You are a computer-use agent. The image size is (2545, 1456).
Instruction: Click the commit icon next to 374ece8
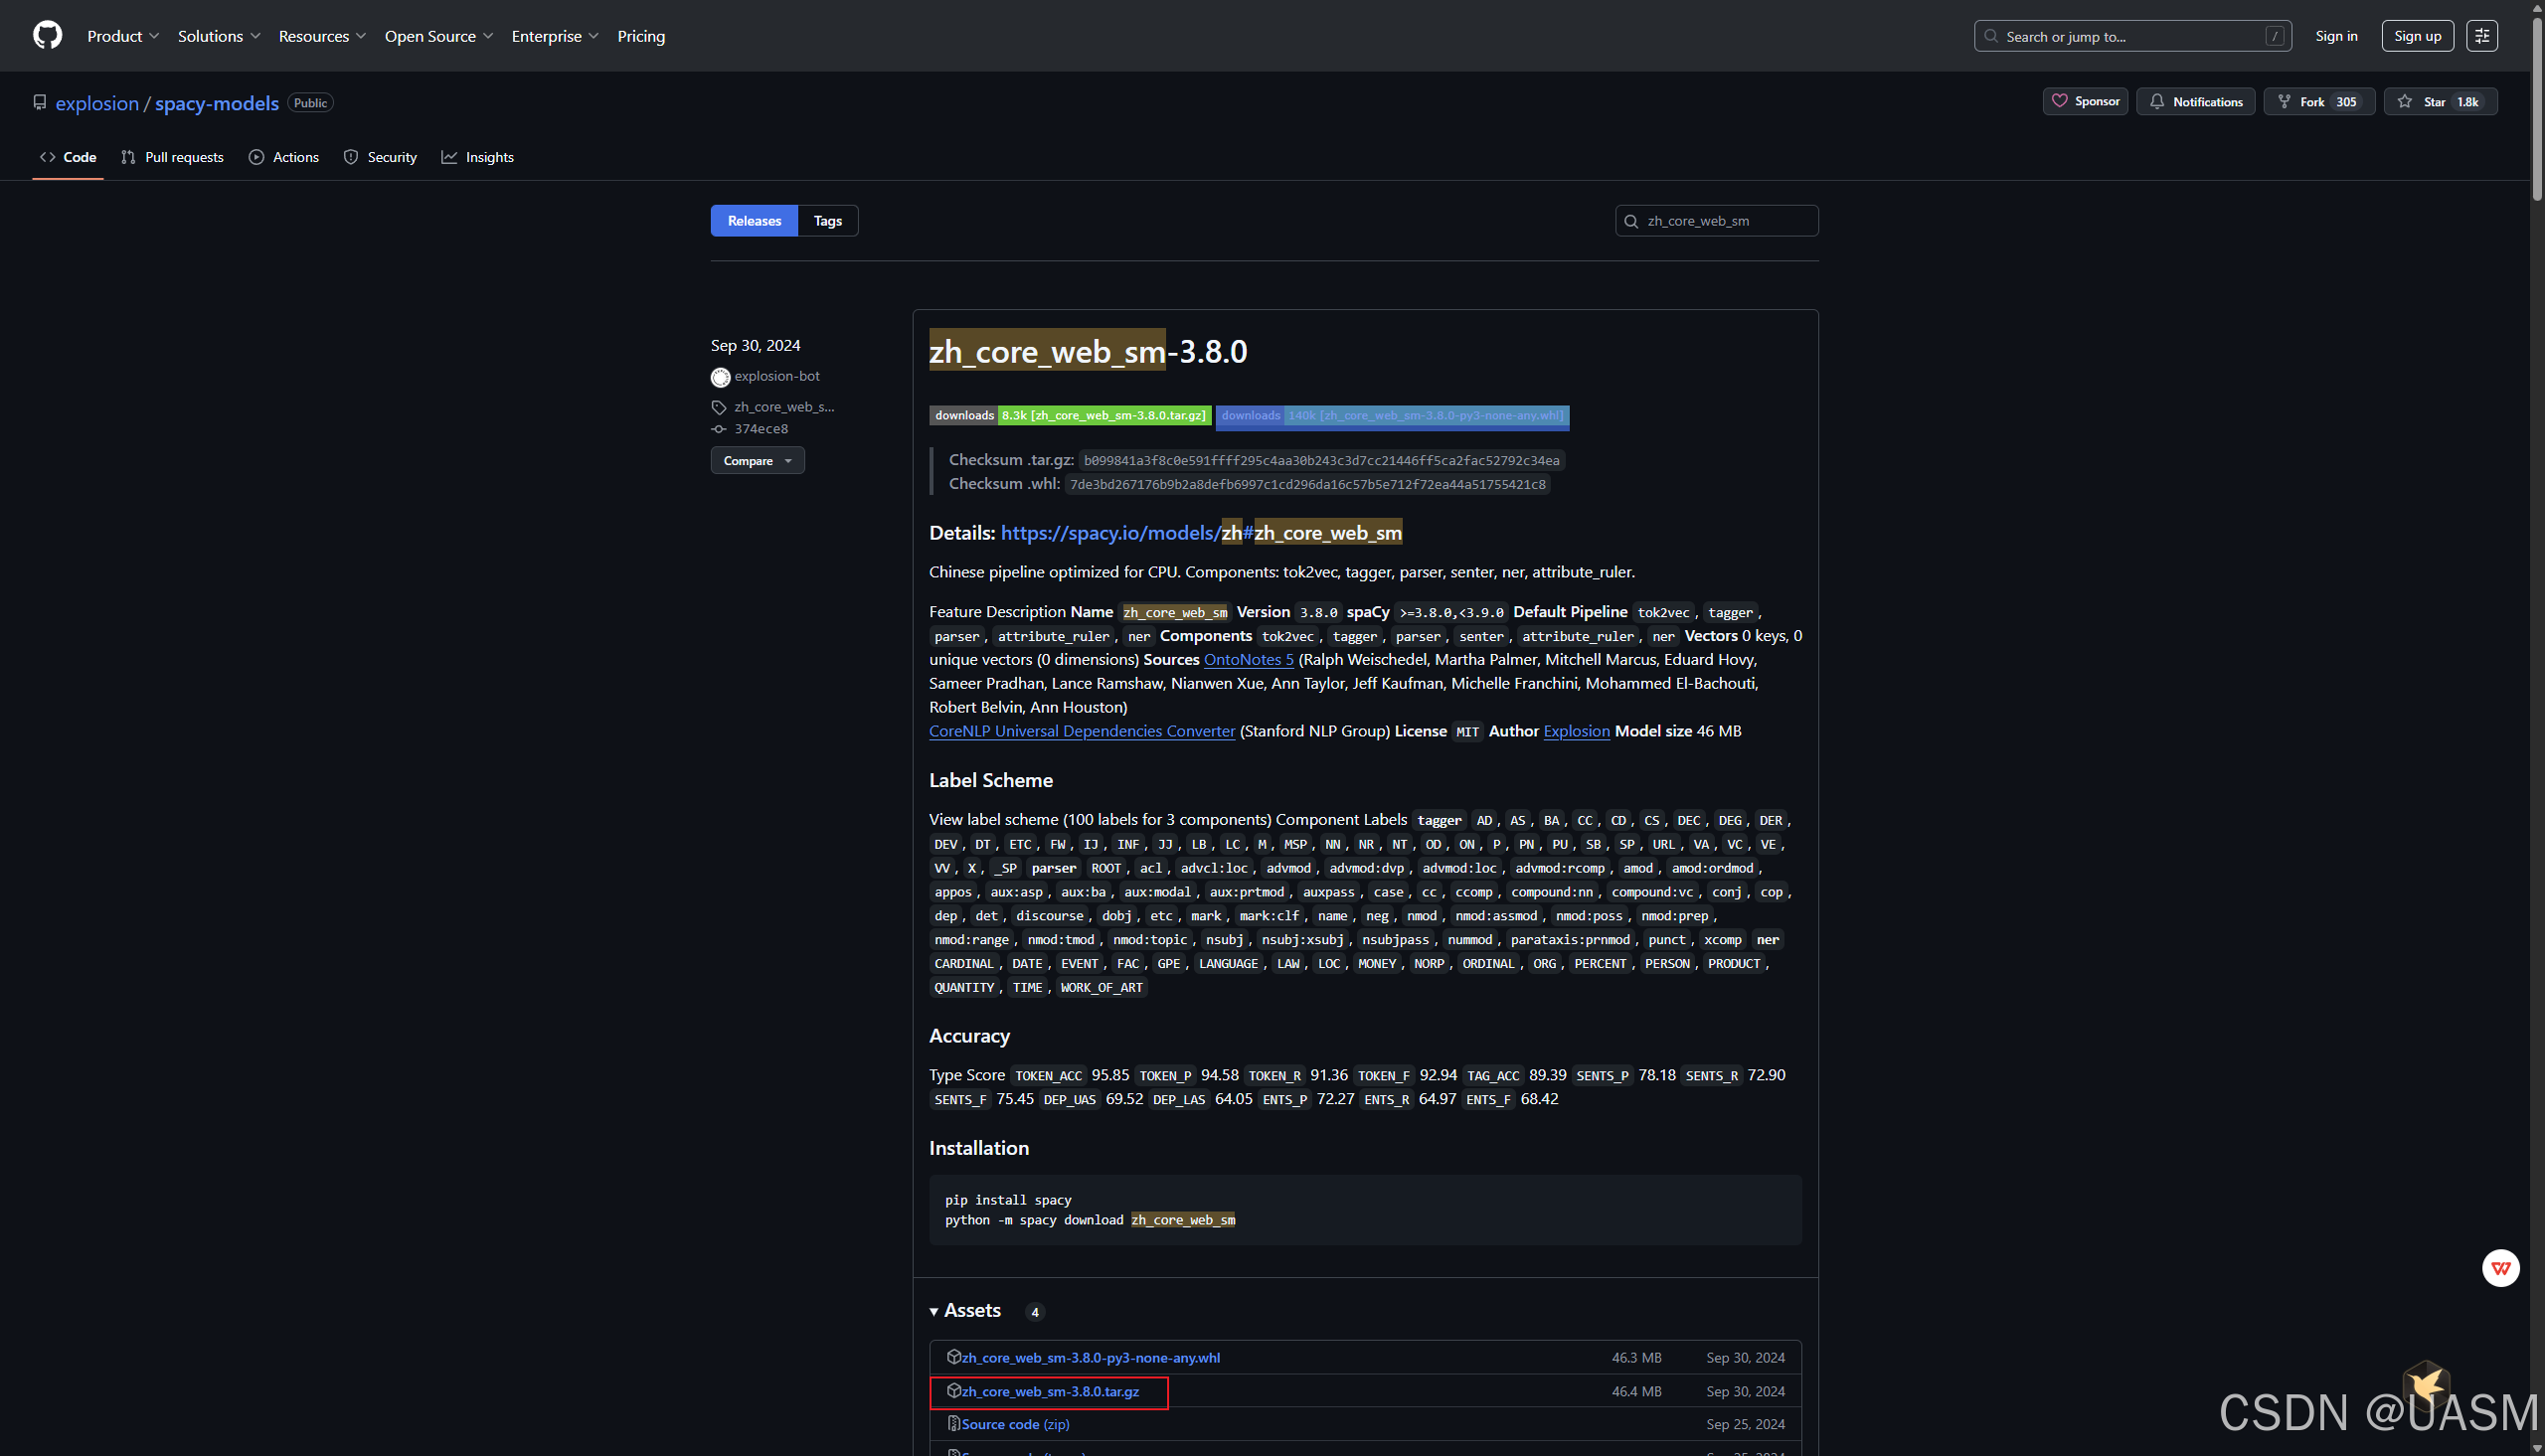click(719, 429)
